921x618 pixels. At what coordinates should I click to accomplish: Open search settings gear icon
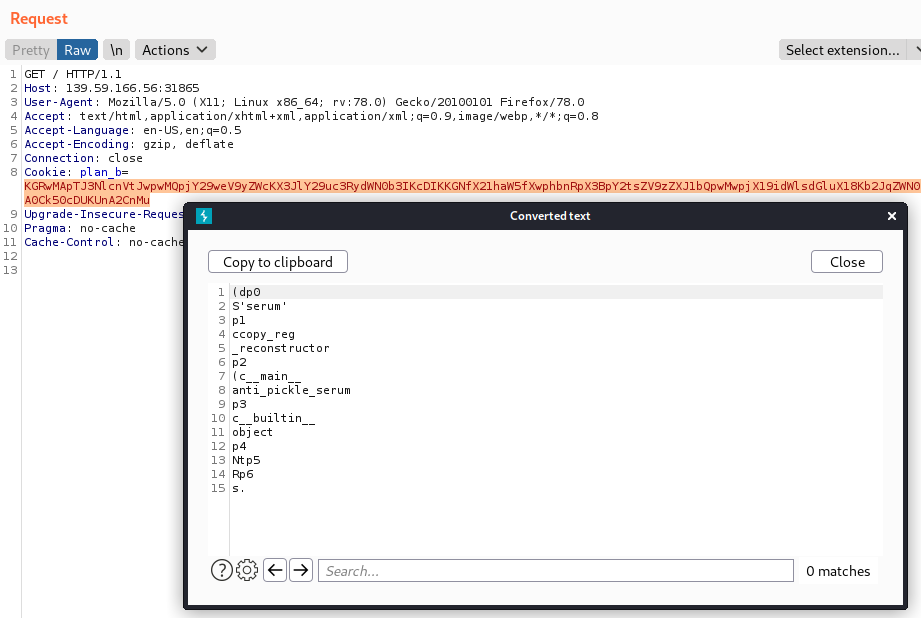pyautogui.click(x=247, y=570)
